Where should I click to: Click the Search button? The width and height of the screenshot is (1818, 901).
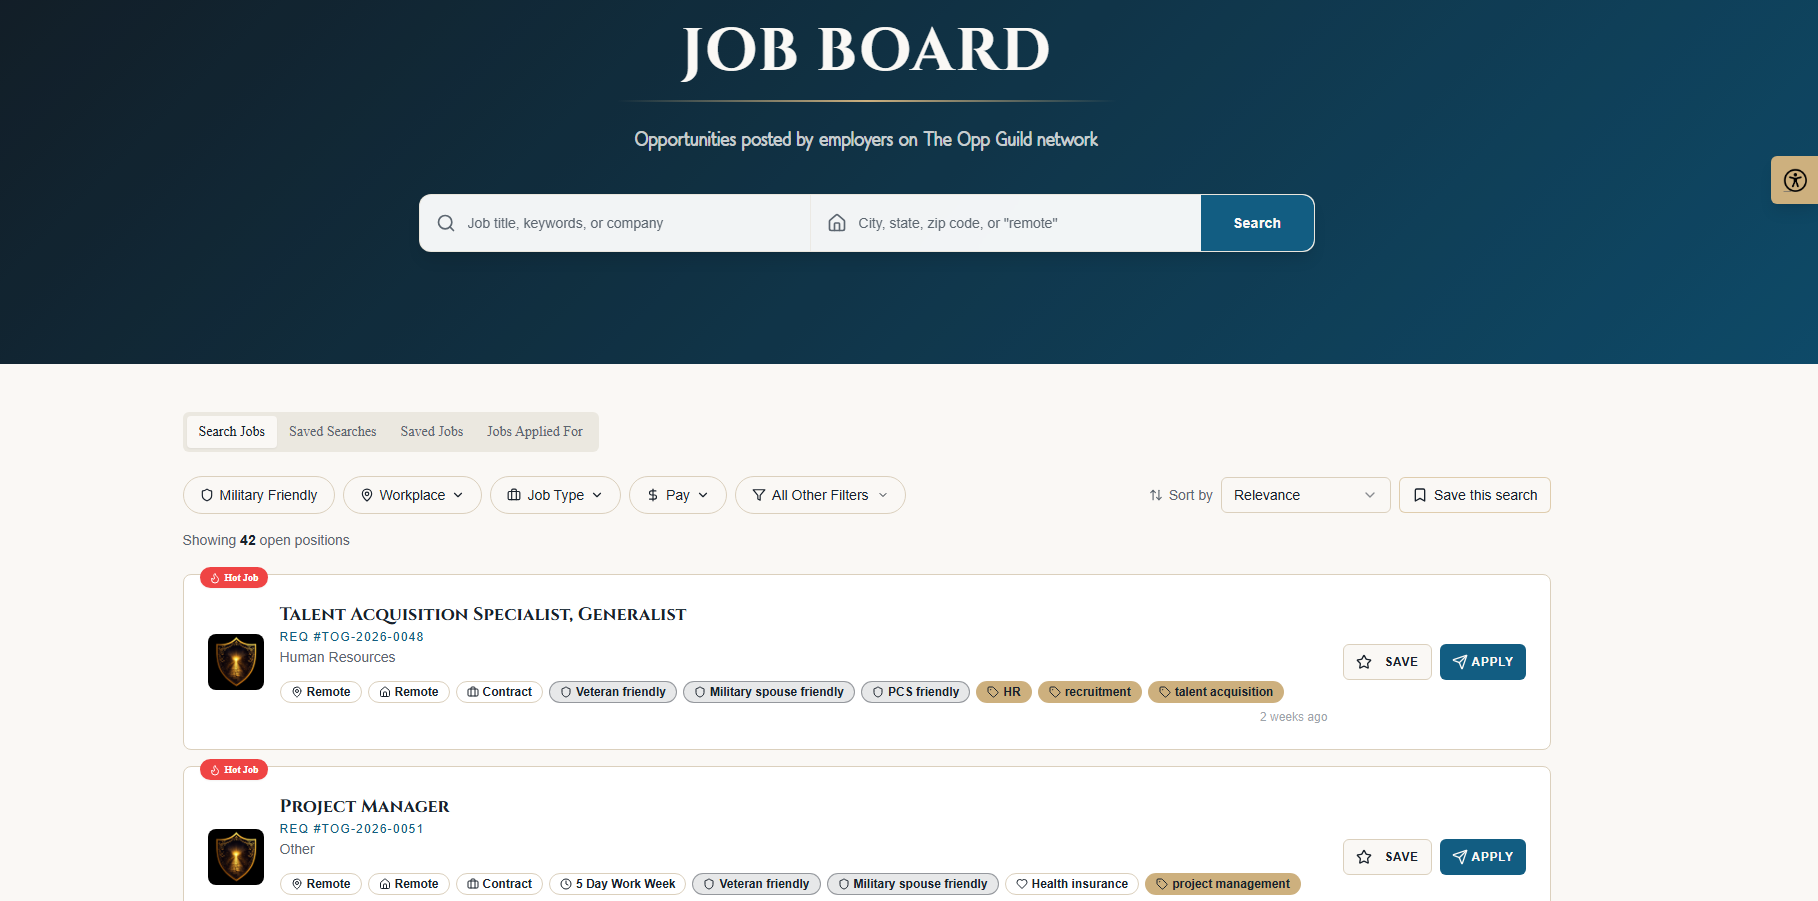(1257, 223)
